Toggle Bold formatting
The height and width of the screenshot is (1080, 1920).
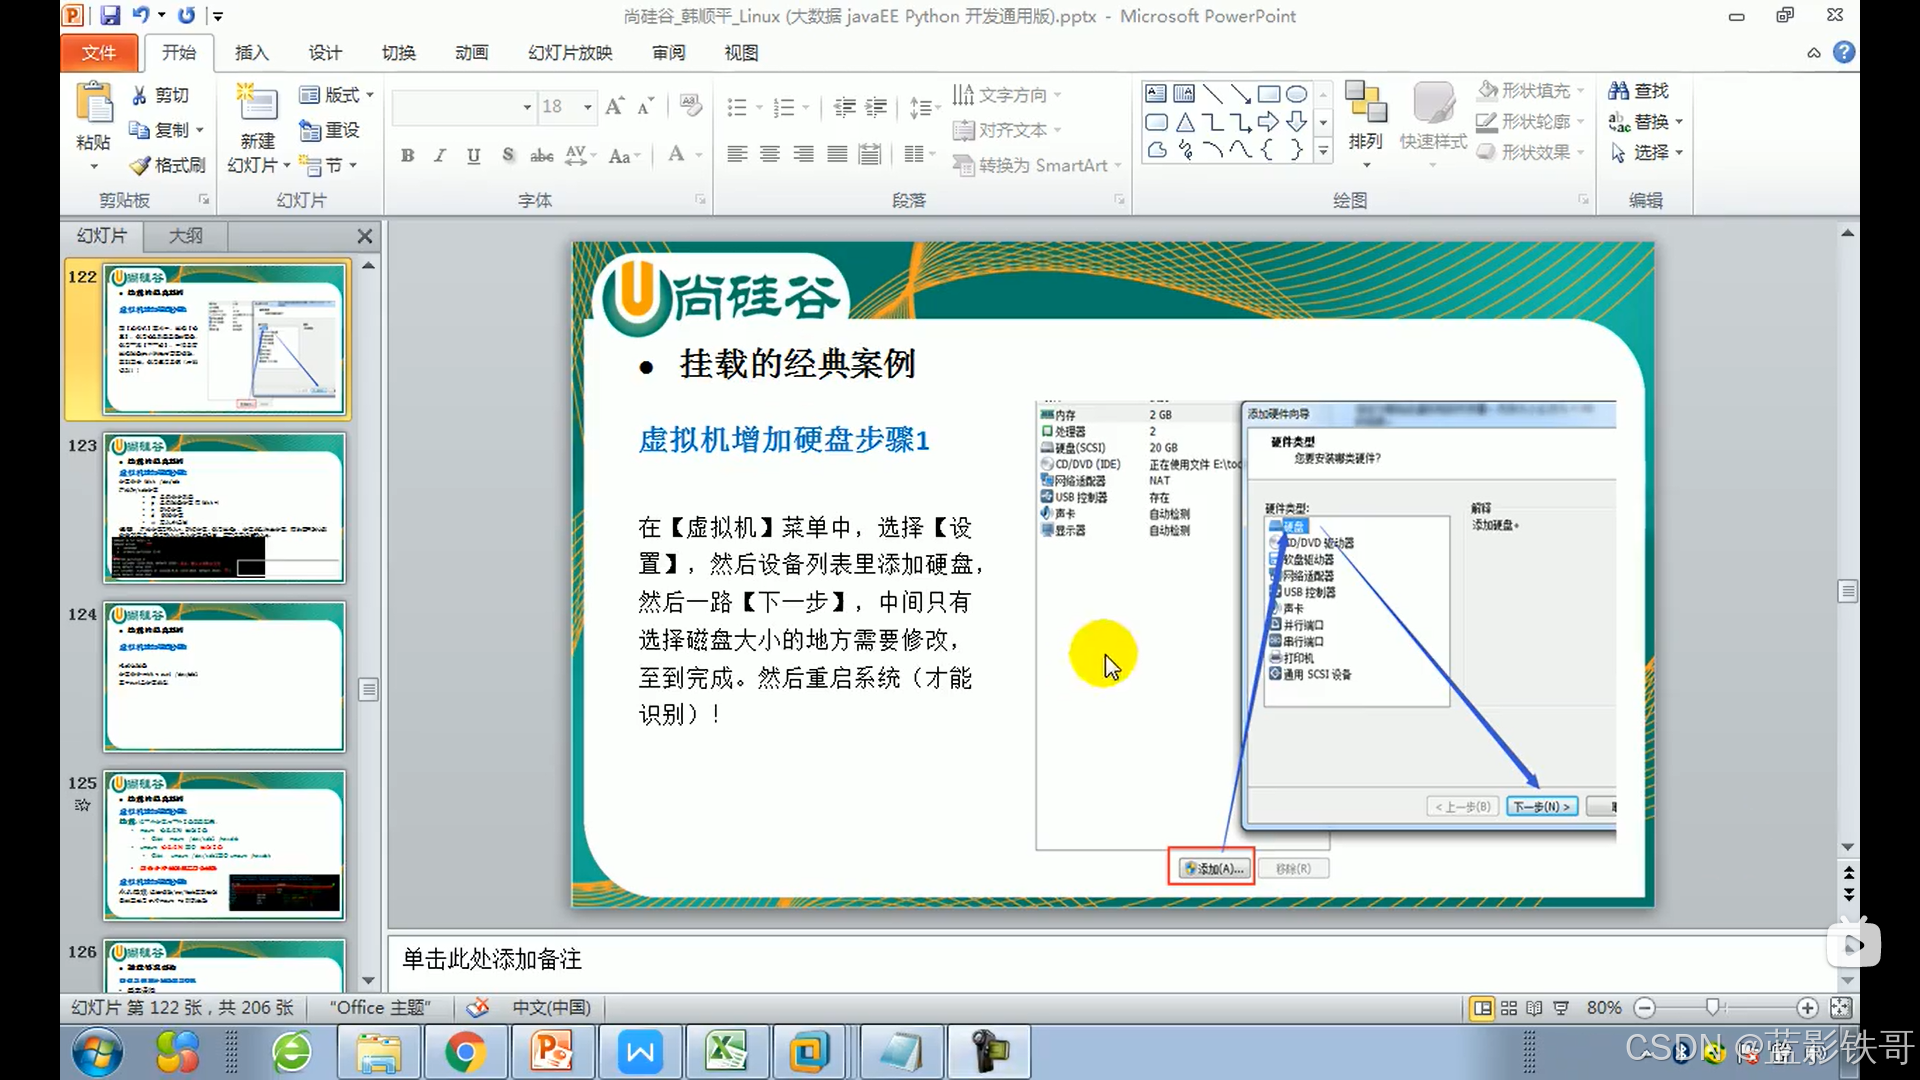point(407,155)
